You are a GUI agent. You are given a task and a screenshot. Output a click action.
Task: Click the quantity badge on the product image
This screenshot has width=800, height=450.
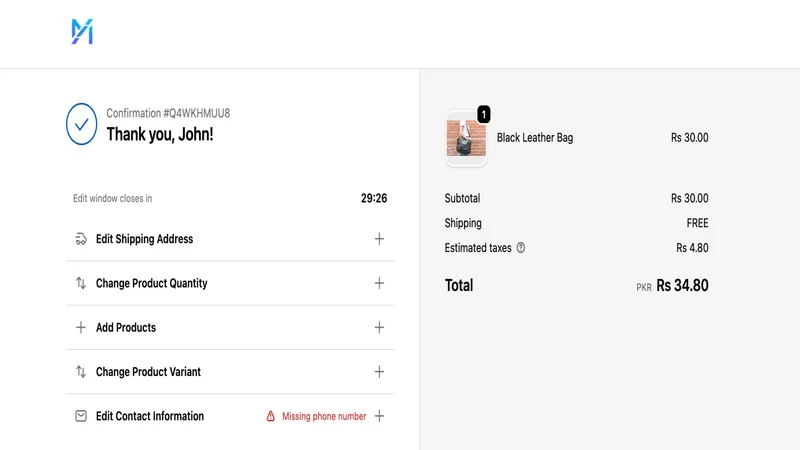(484, 114)
